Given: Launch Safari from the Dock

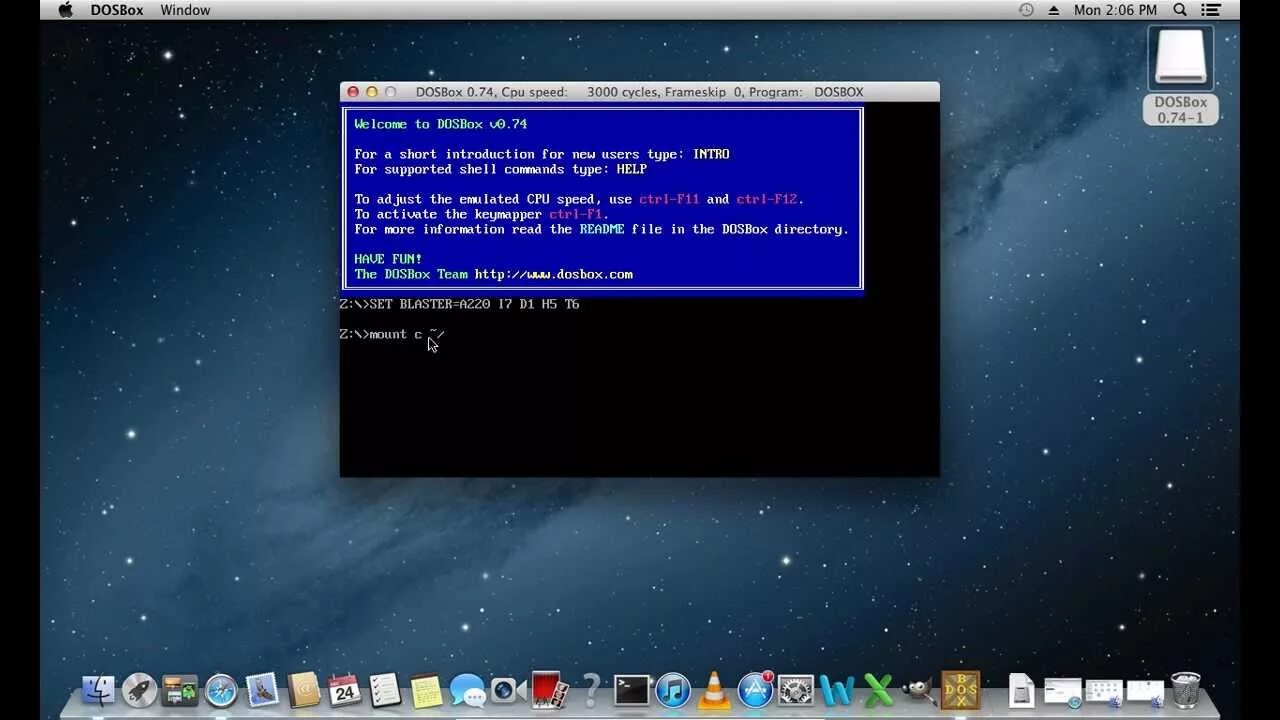Looking at the screenshot, I should 221,690.
